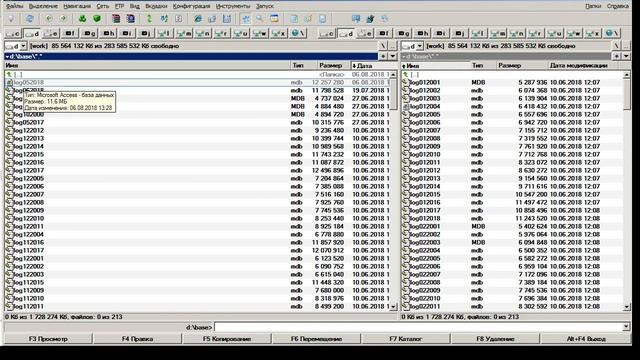This screenshot has width=640, height=360.
Task: Go to parent directory button, left panel
Action: click(x=392, y=46)
